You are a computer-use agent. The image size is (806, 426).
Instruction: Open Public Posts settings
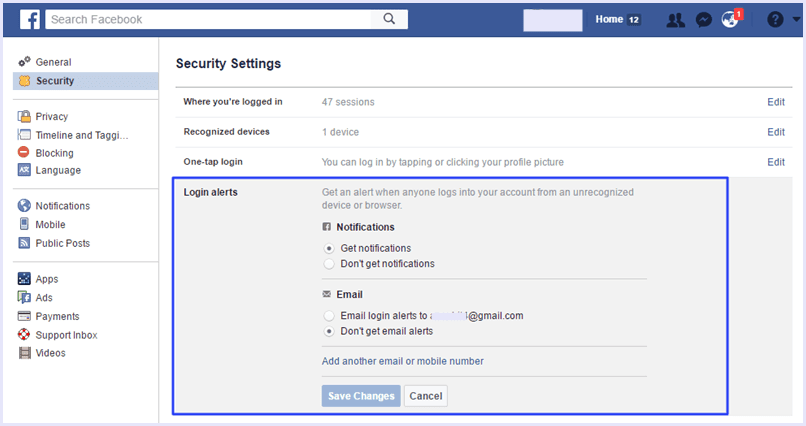point(63,243)
